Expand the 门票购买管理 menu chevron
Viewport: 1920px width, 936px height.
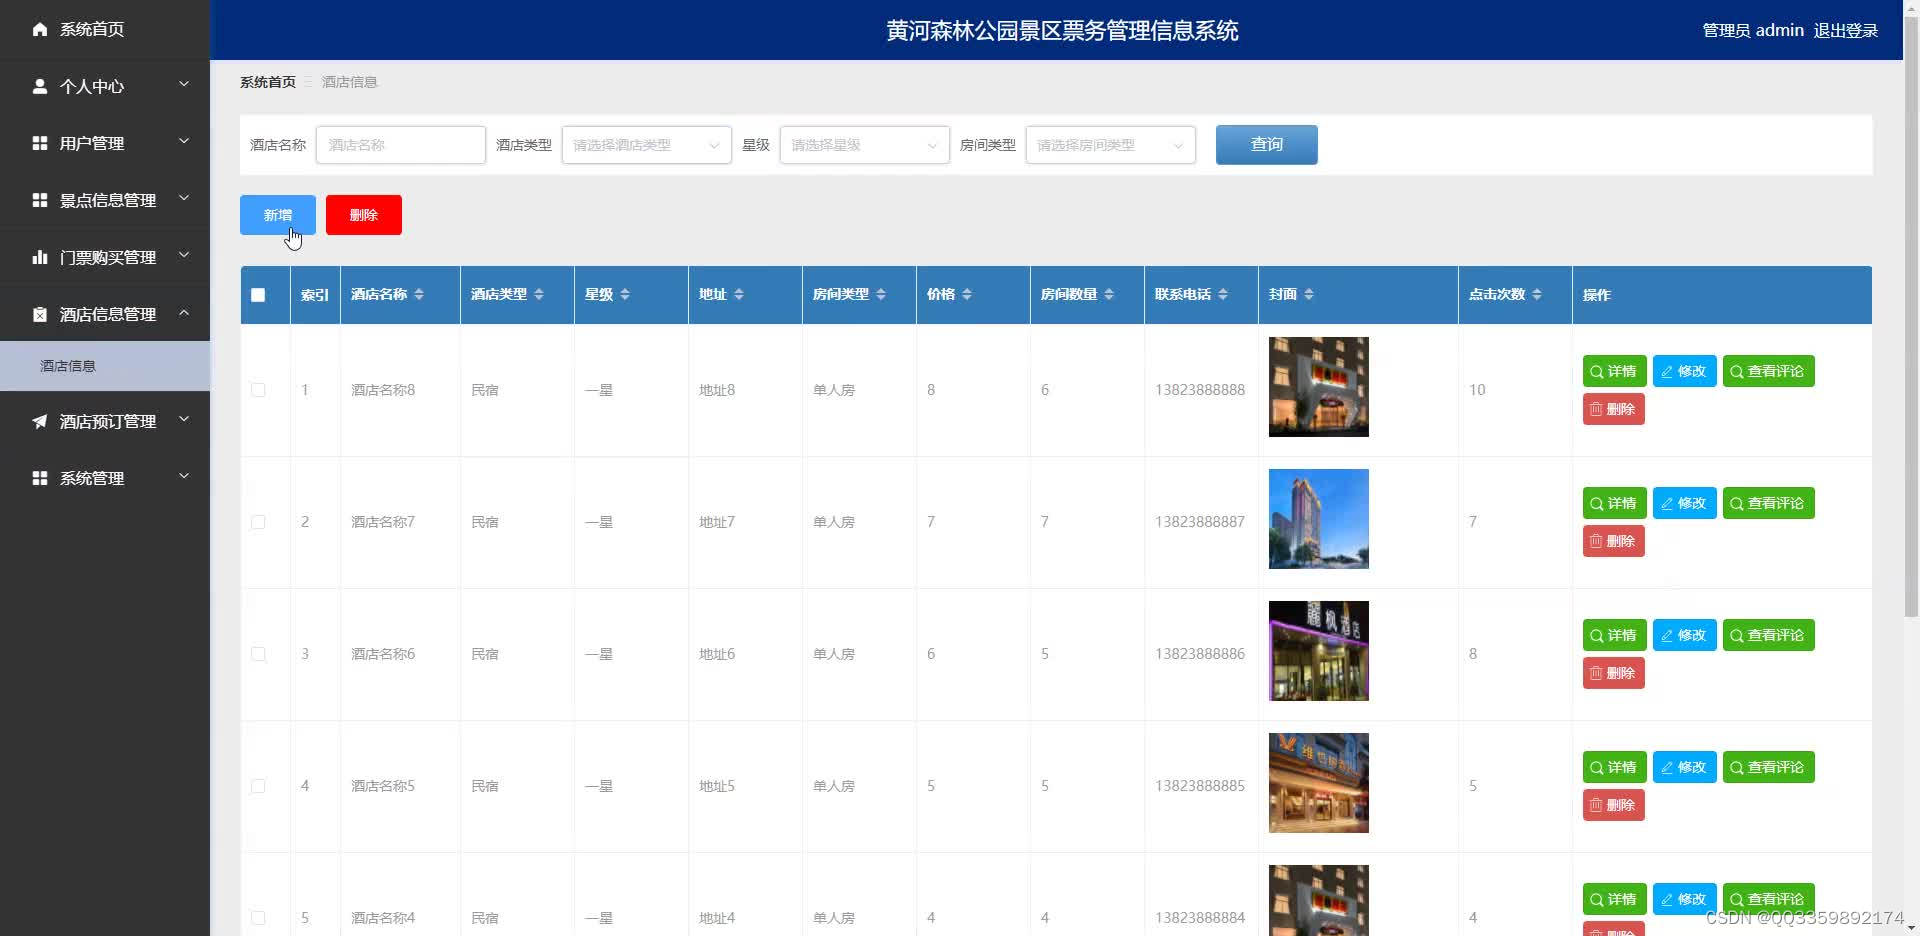coord(184,256)
